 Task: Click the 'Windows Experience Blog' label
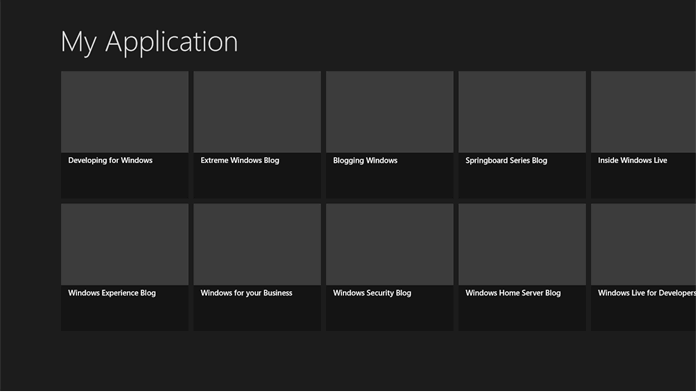112,293
